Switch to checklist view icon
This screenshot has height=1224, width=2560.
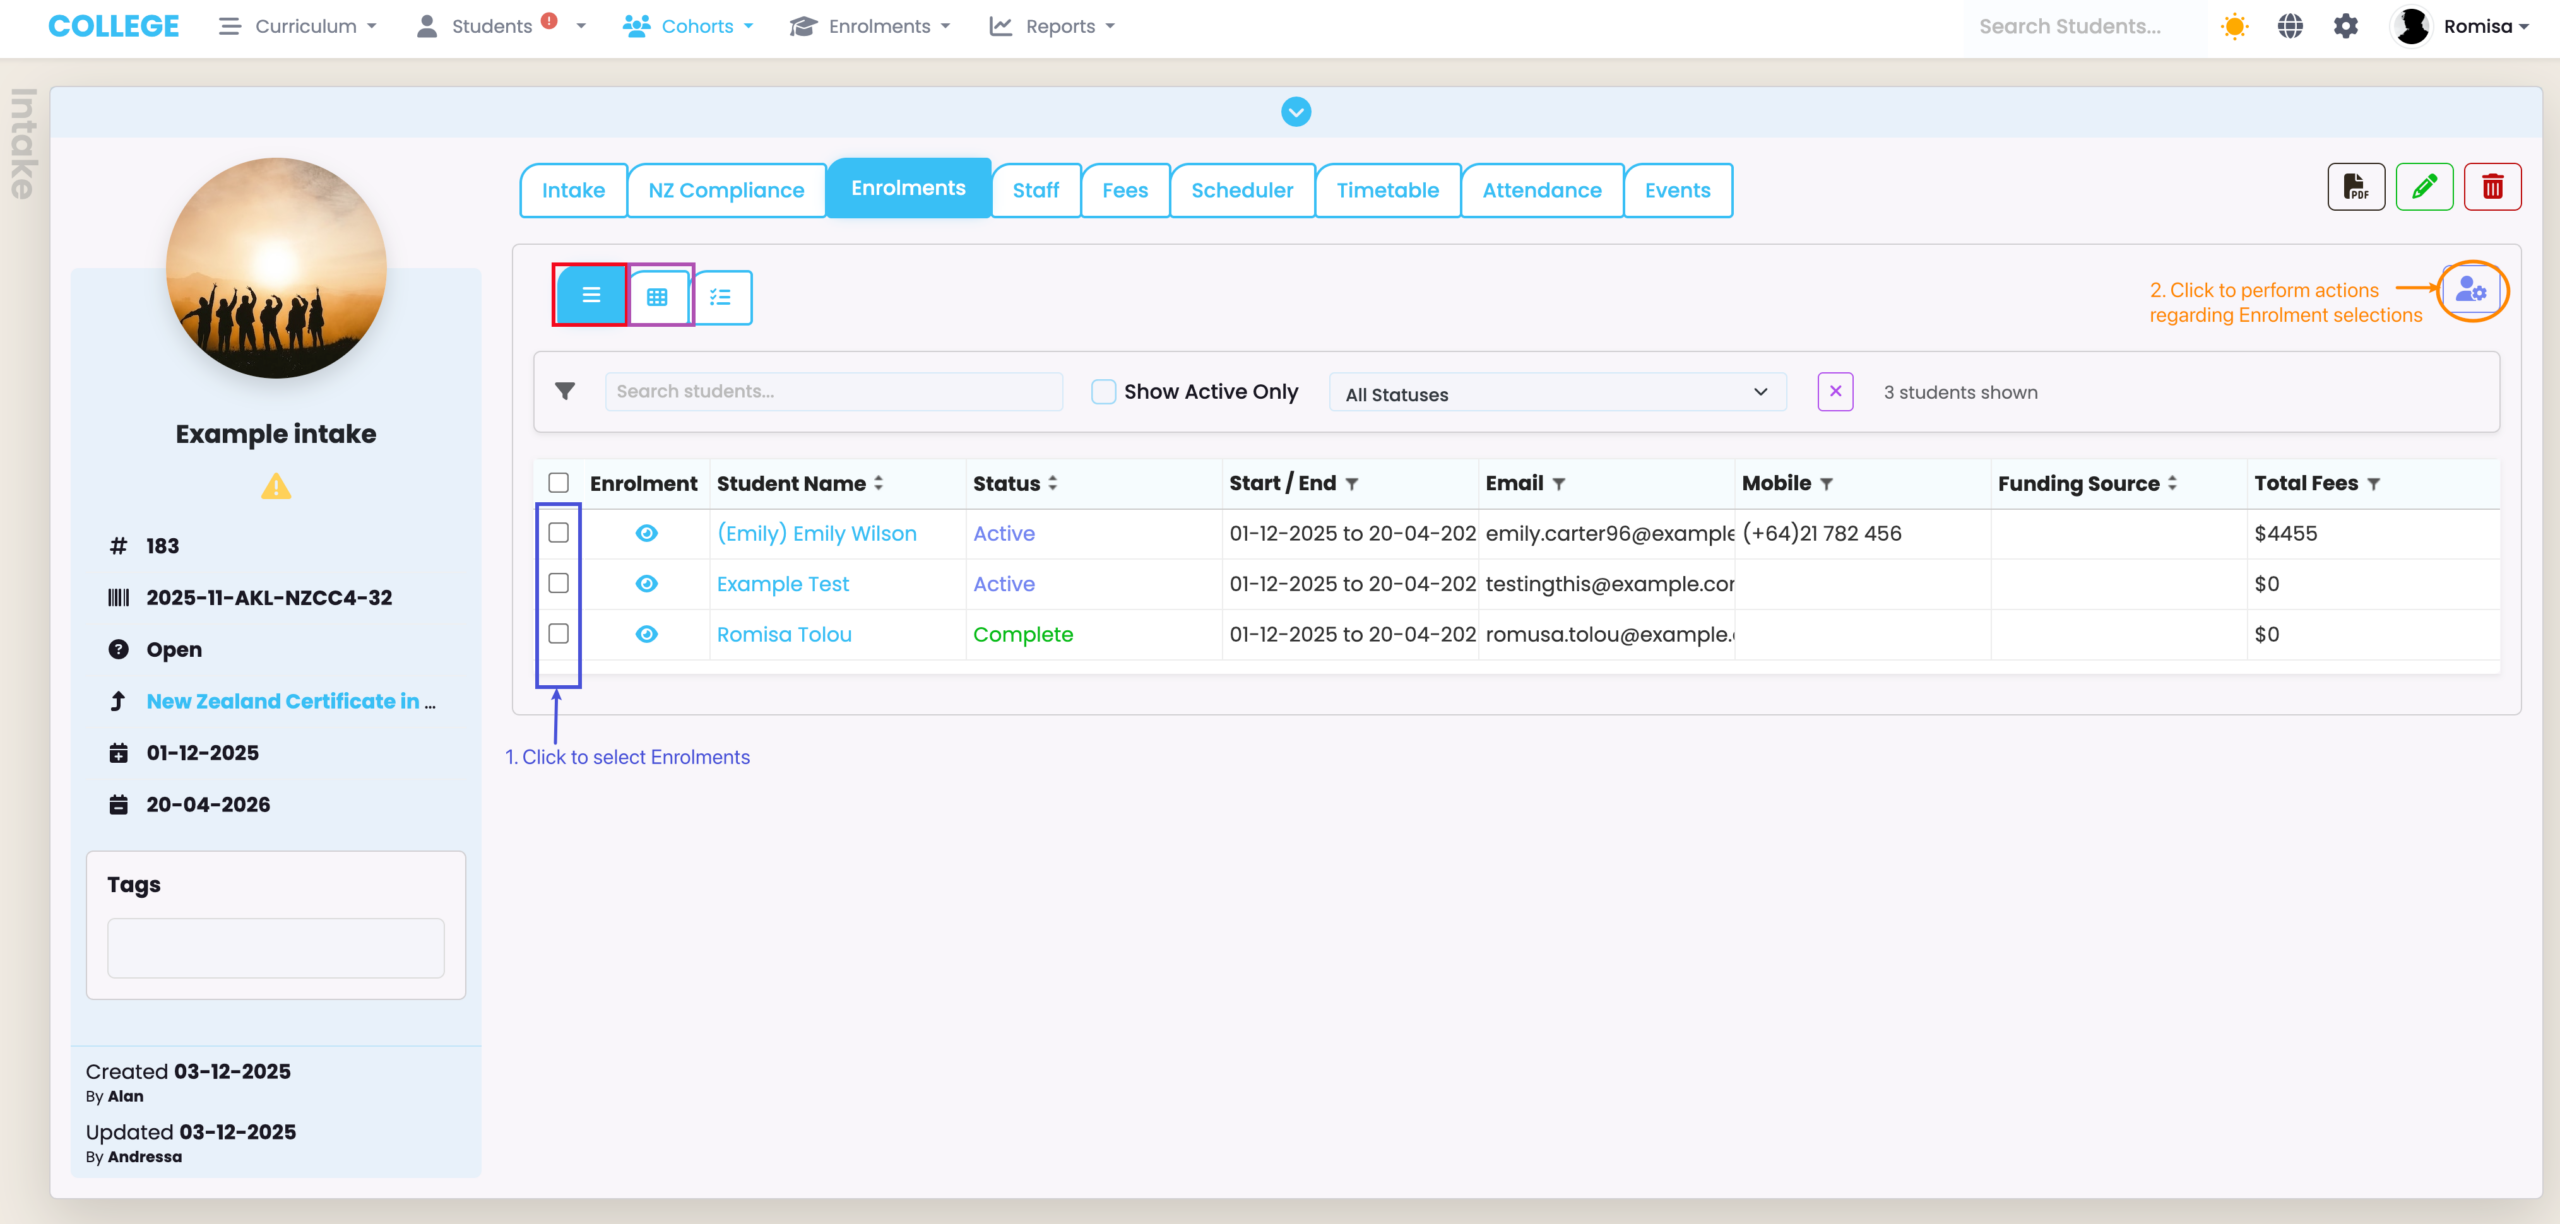pos(721,297)
